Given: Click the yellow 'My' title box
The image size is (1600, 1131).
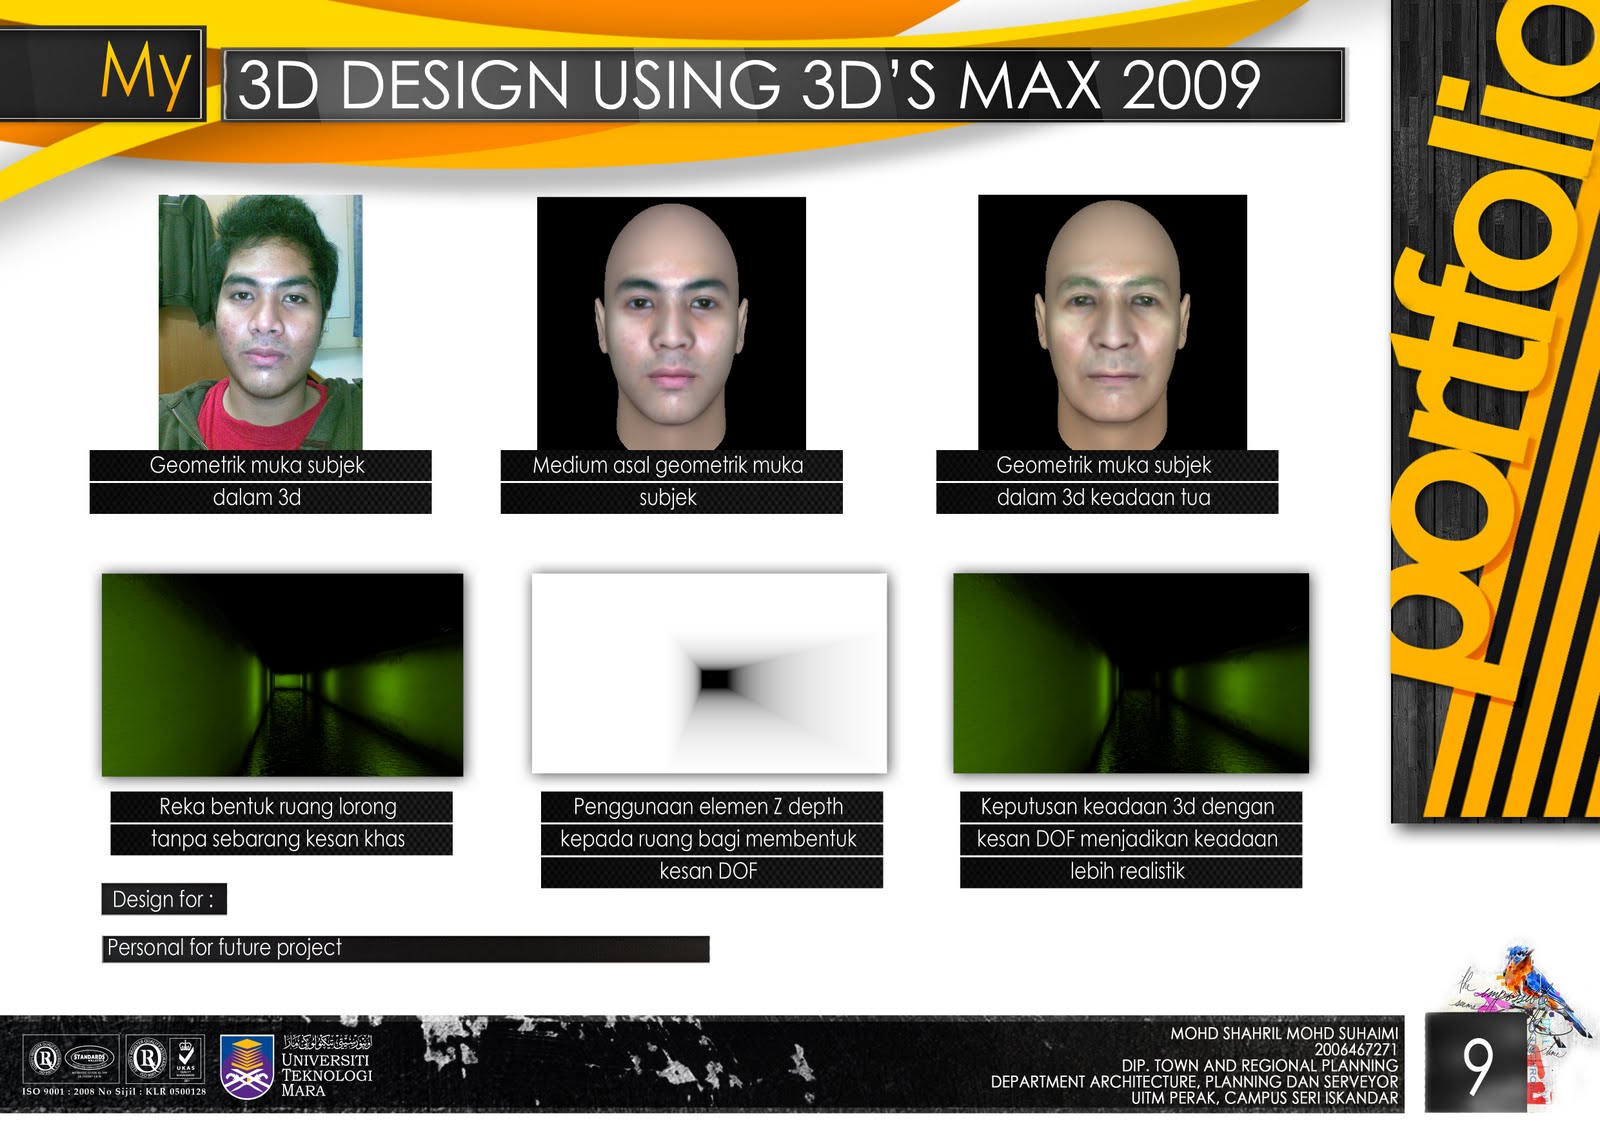Looking at the screenshot, I should [x=102, y=75].
